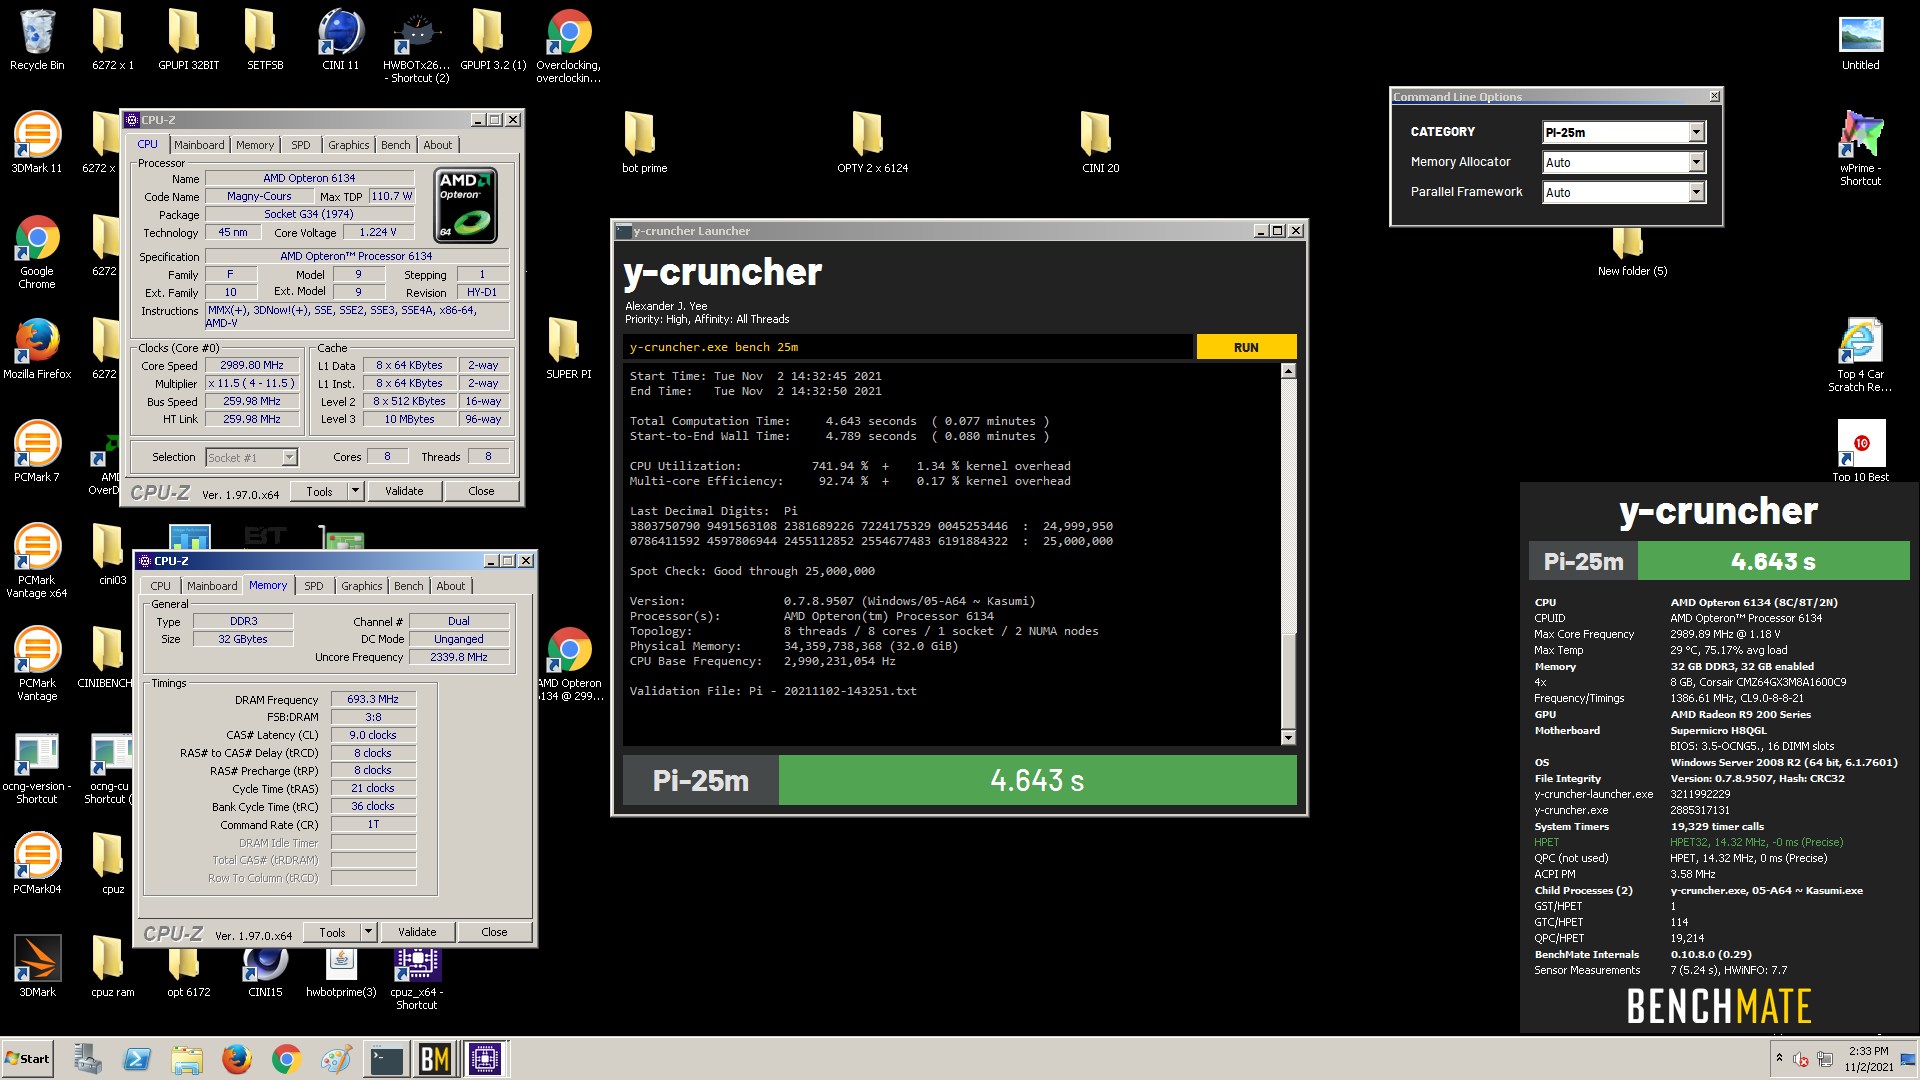Image resolution: width=1920 pixels, height=1080 pixels.
Task: Open the OPTY 2 x 6124 folder
Action: coord(872,143)
